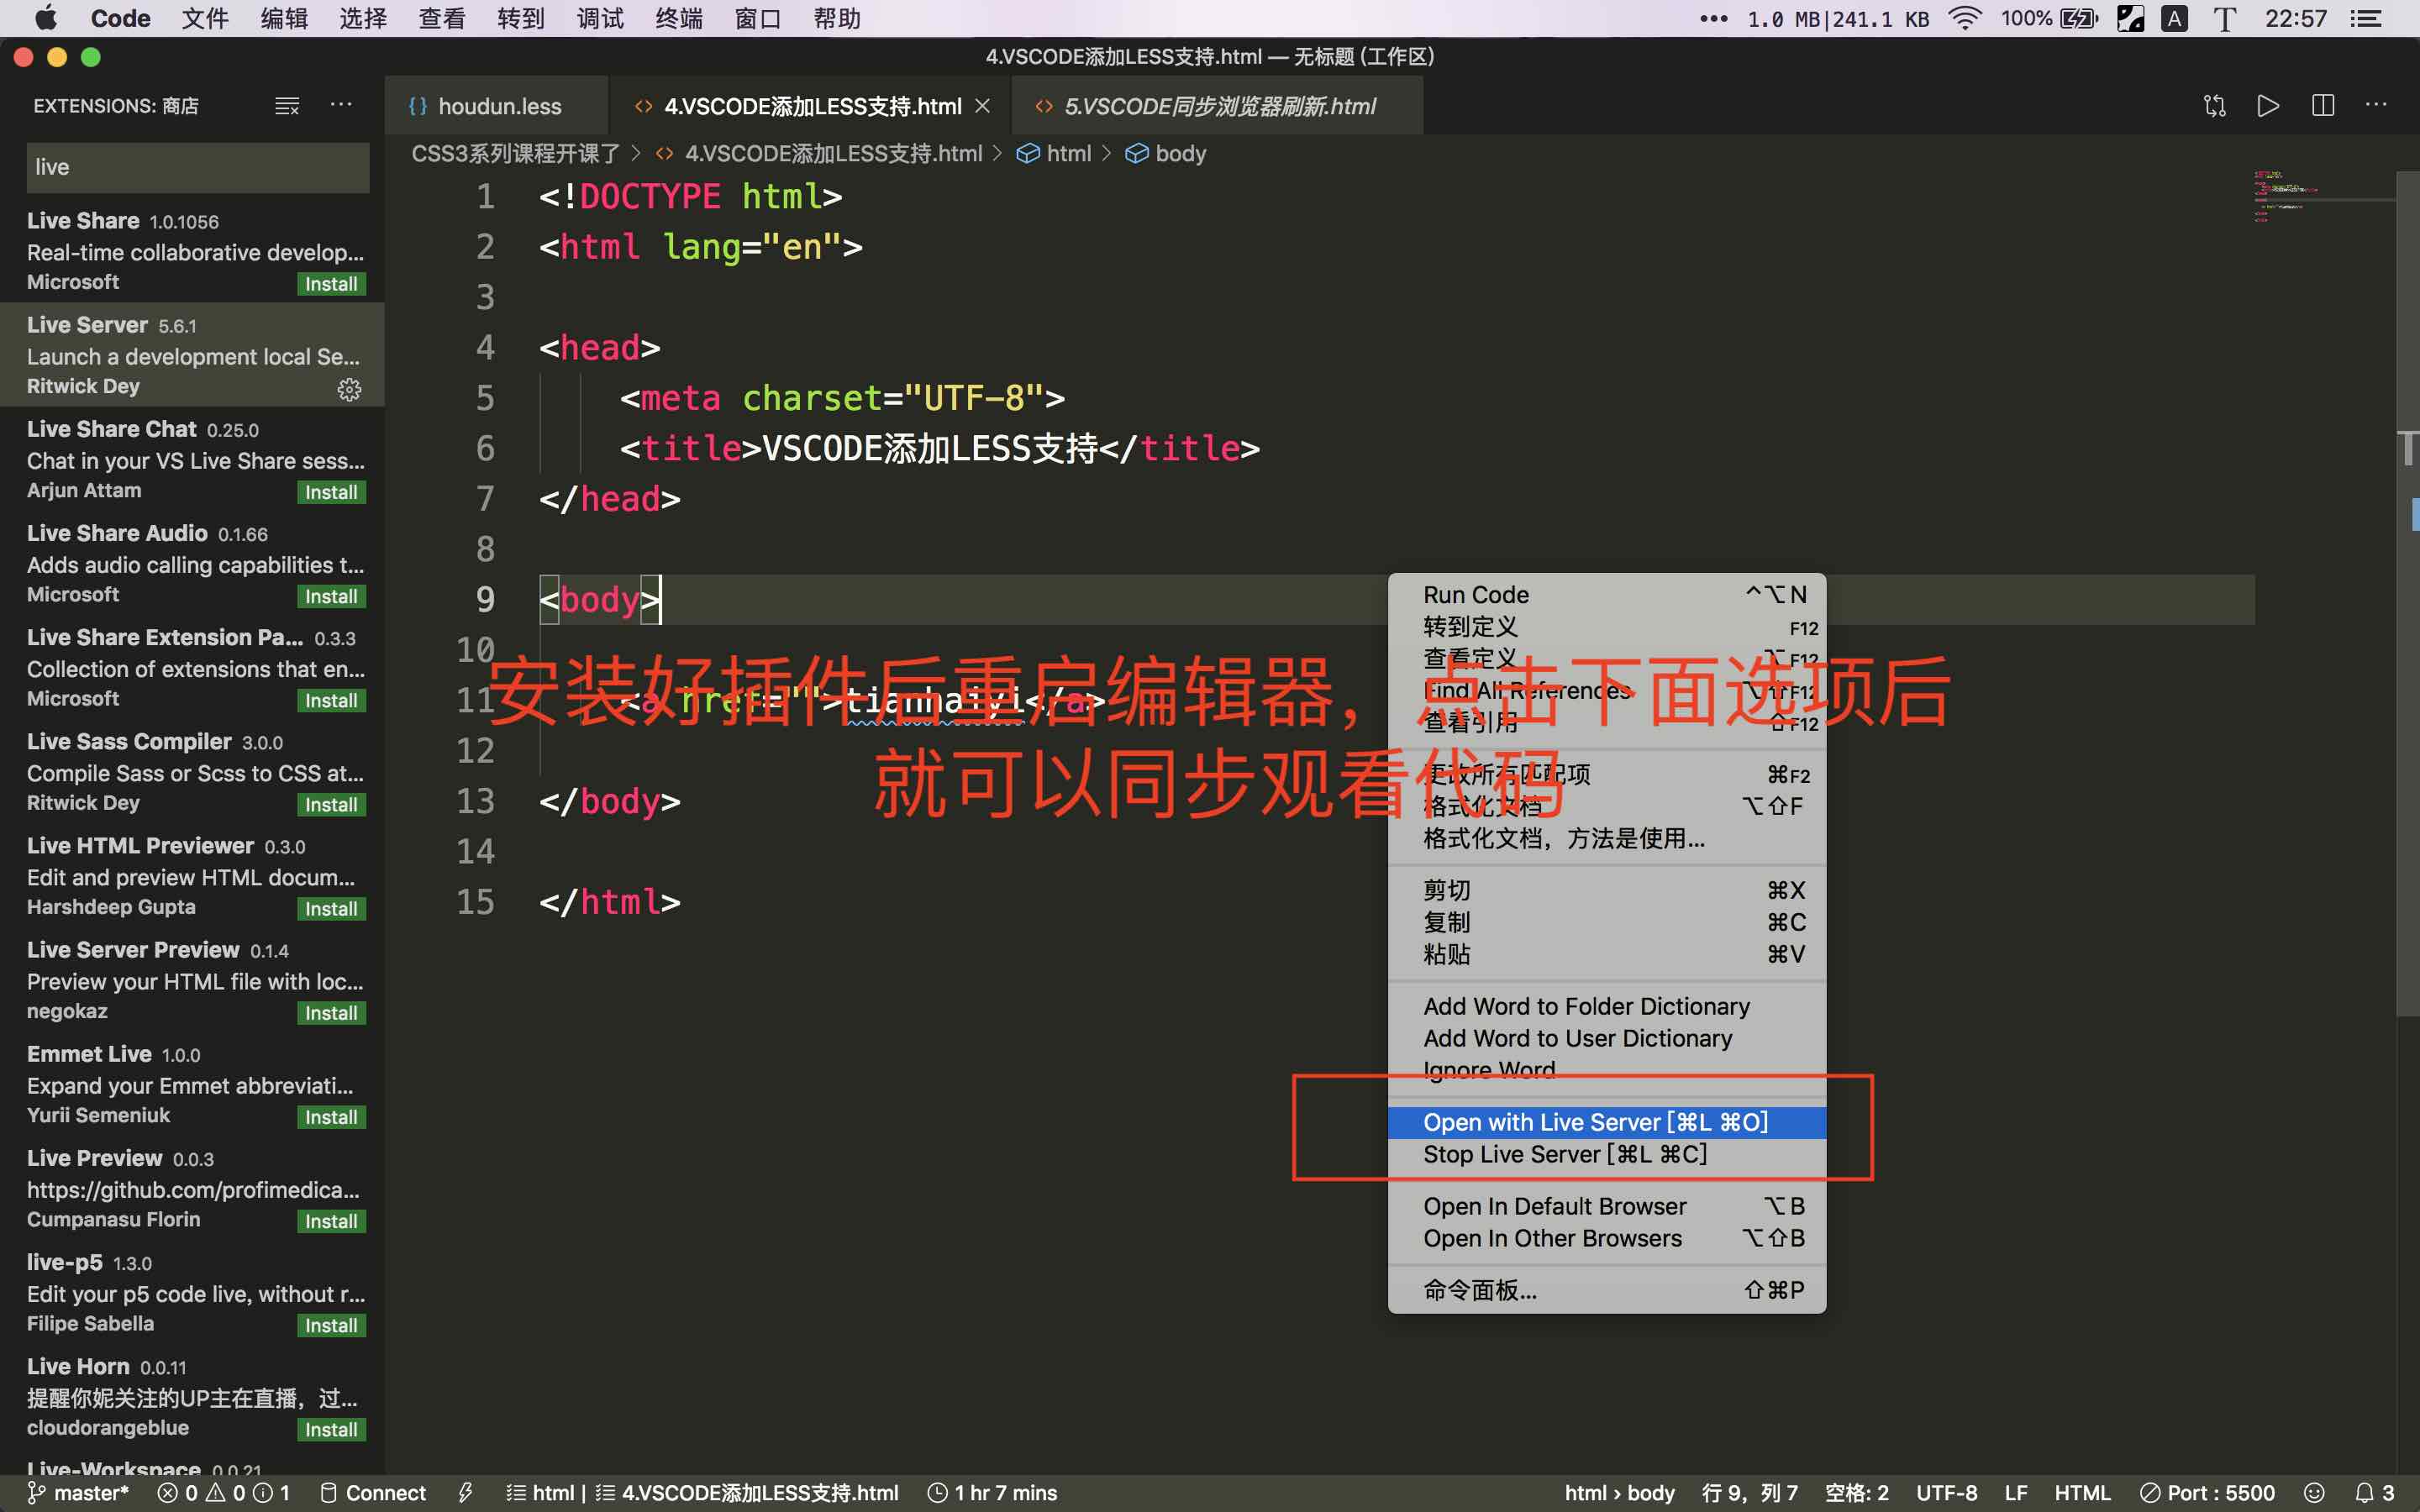Open the 调试 menu
This screenshot has width=2420, height=1512.
pyautogui.click(x=601, y=18)
